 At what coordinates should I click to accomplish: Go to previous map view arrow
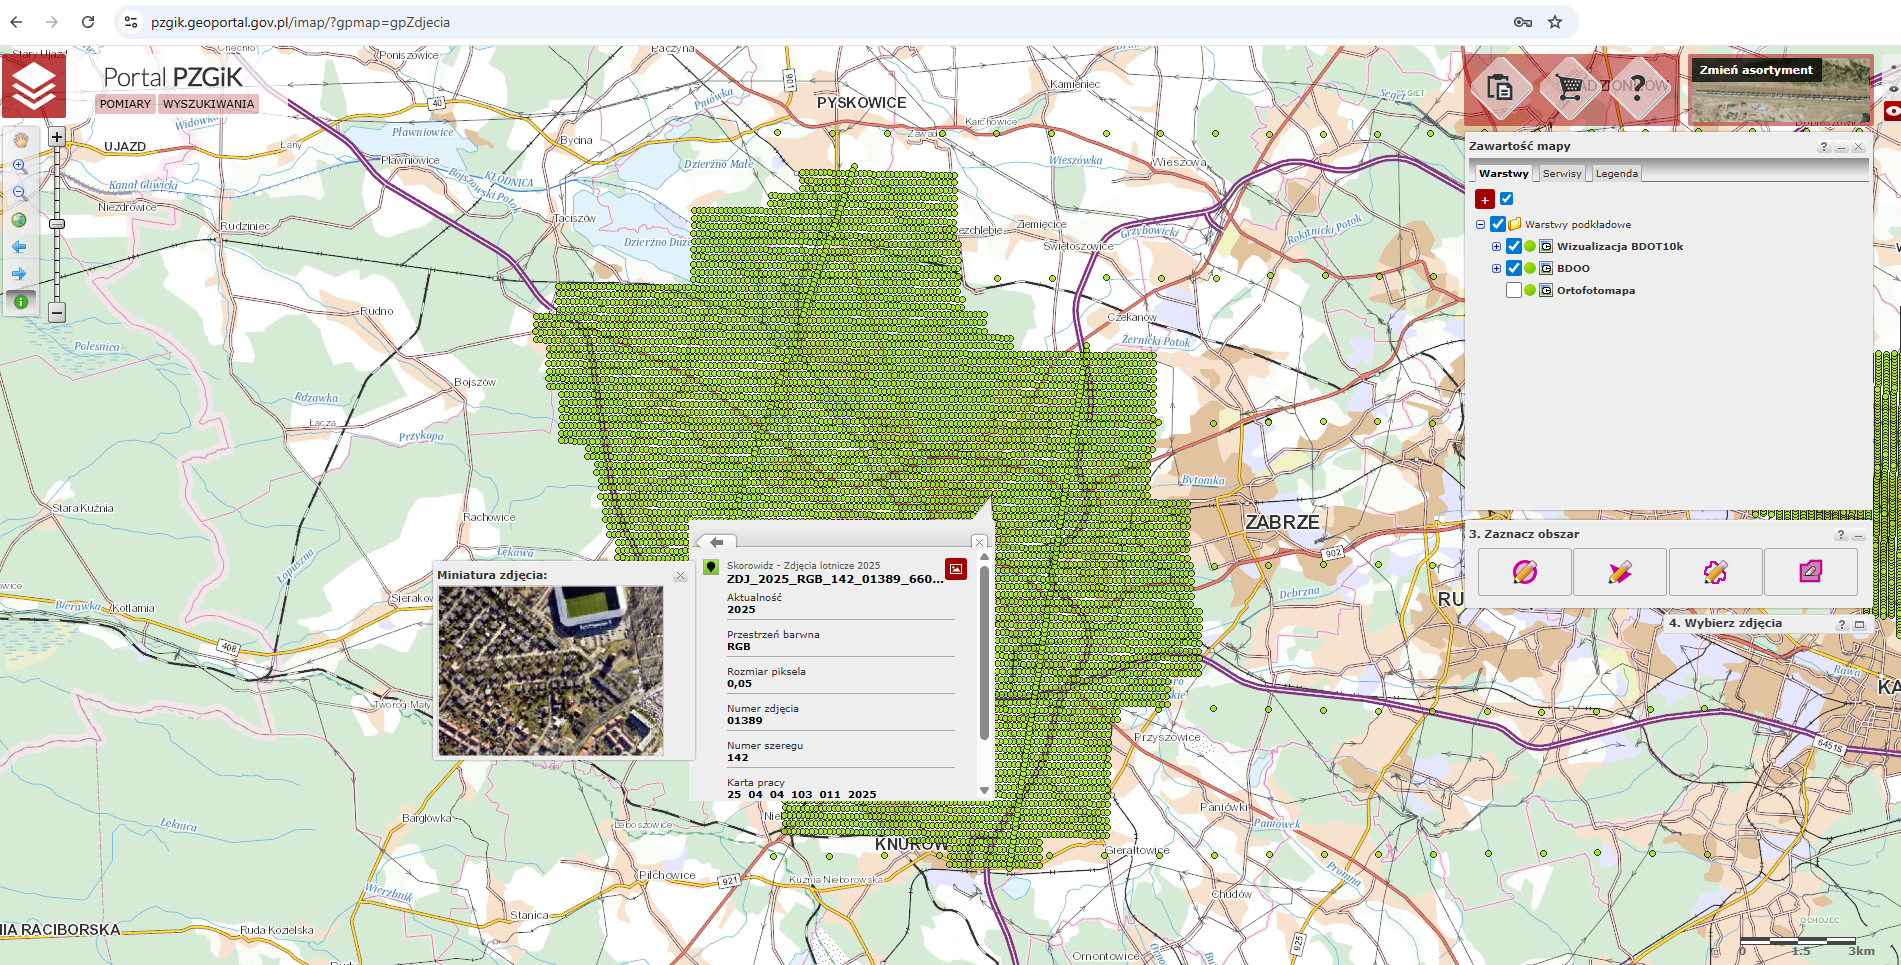[x=20, y=247]
